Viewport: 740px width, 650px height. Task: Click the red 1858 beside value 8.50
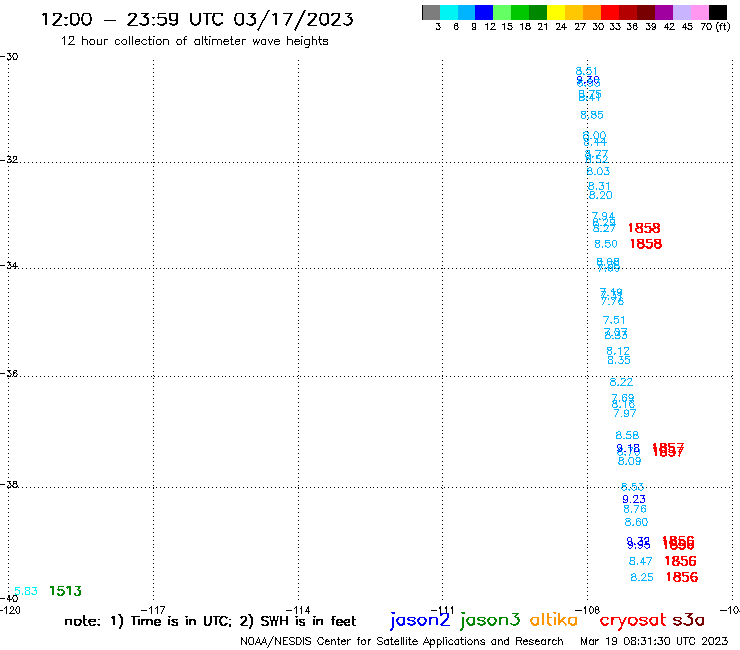pos(646,244)
